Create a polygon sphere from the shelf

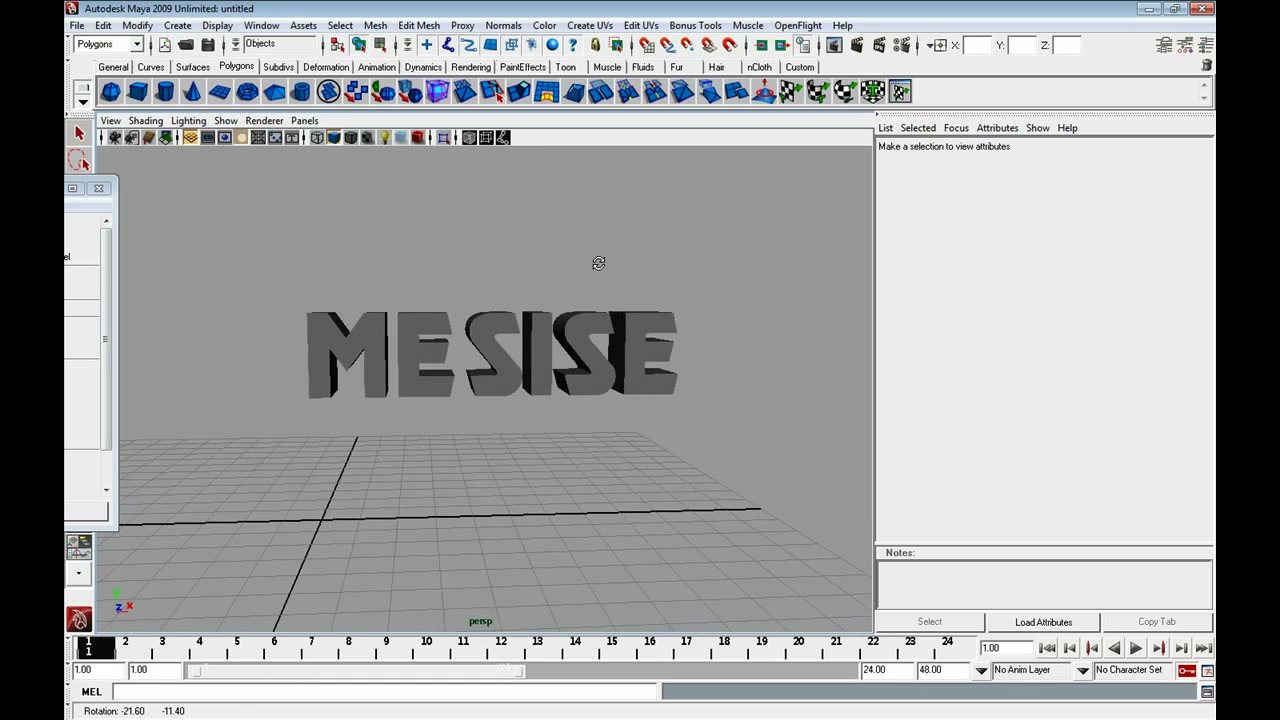[x=111, y=92]
